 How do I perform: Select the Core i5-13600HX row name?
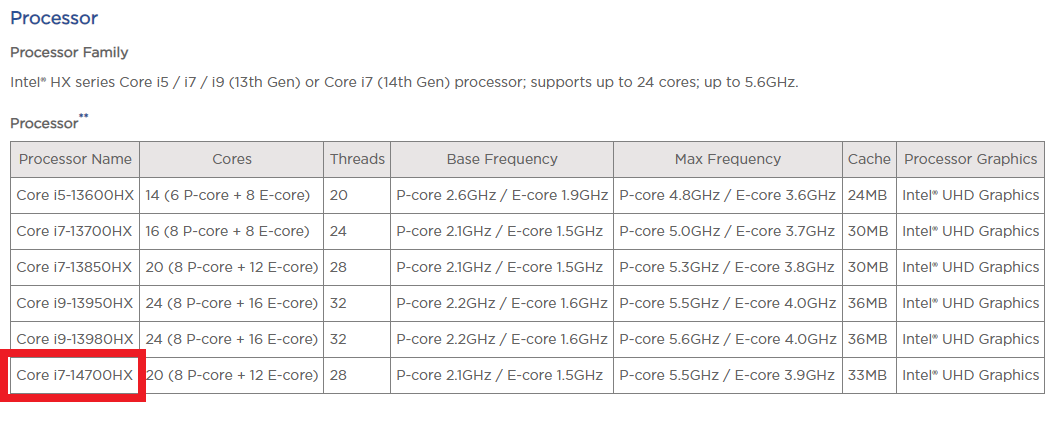pos(75,195)
